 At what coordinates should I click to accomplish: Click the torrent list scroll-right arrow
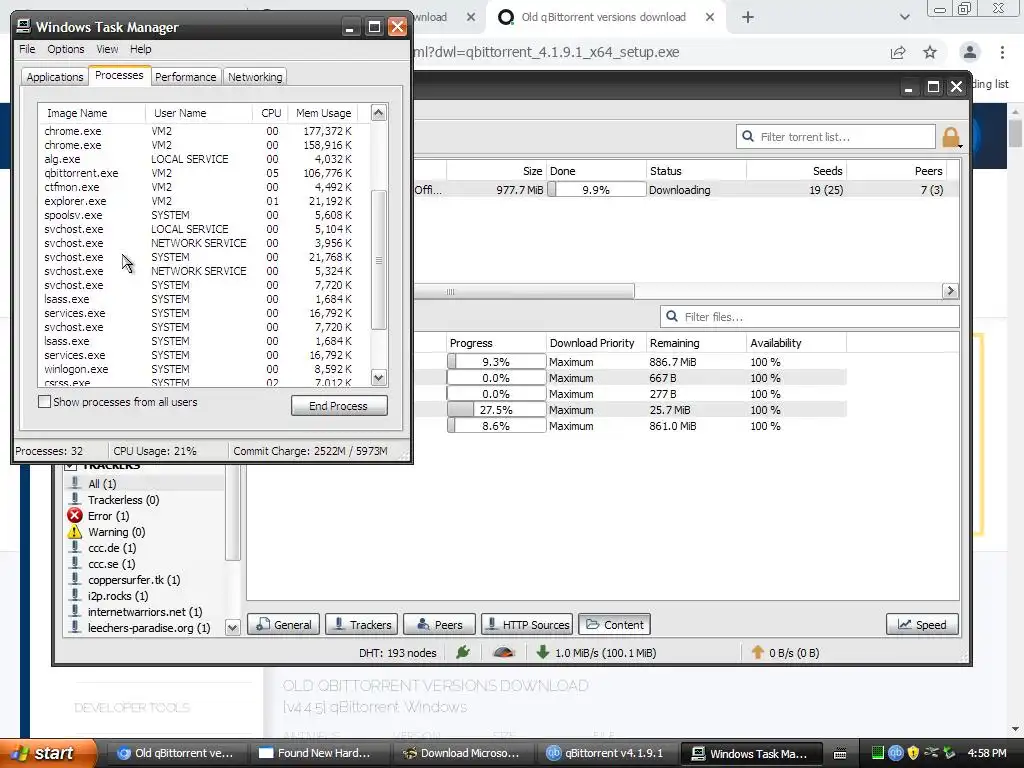(x=950, y=291)
